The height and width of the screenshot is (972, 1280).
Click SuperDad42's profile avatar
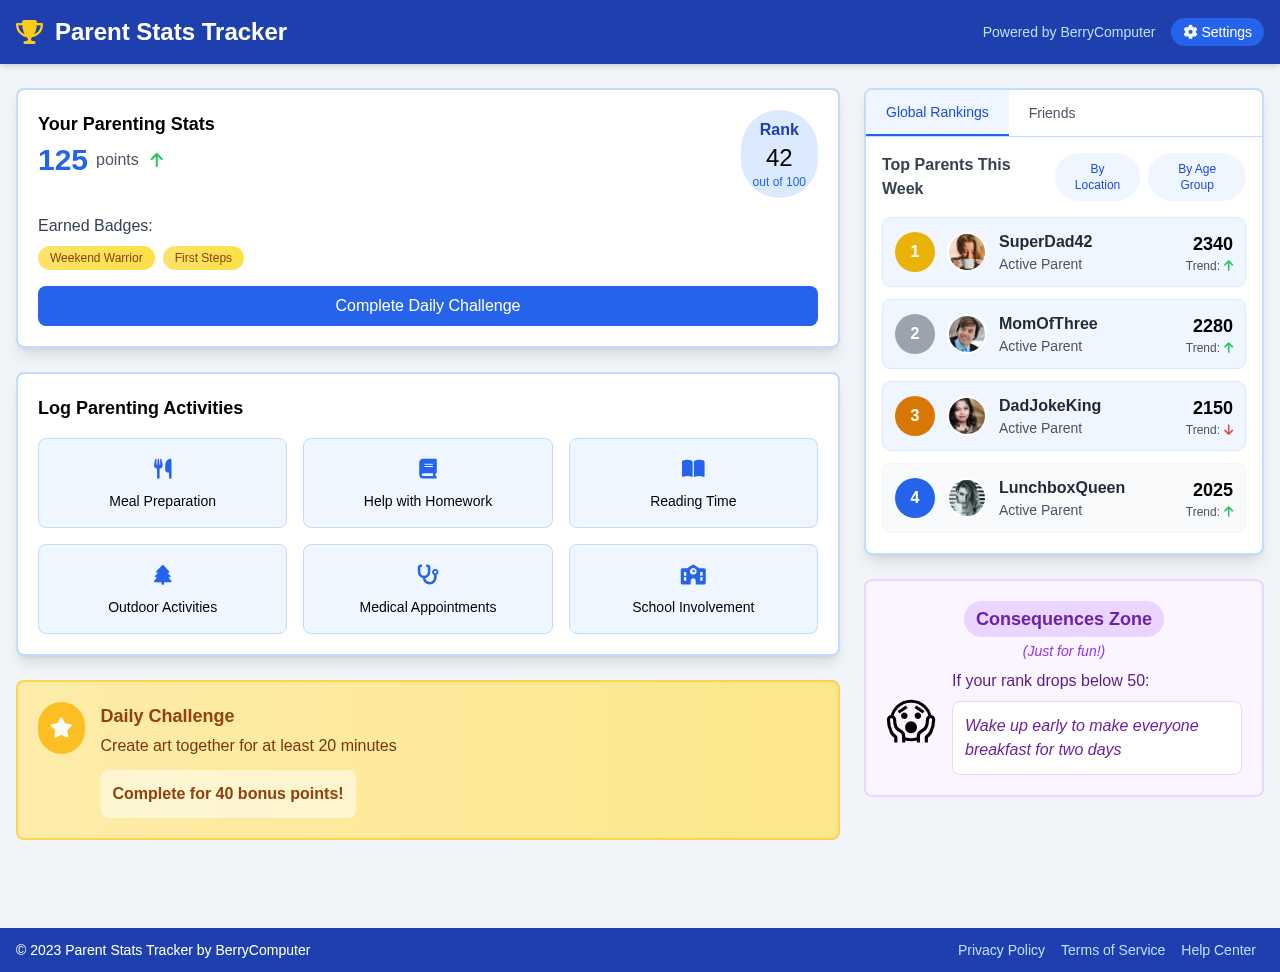coord(966,252)
